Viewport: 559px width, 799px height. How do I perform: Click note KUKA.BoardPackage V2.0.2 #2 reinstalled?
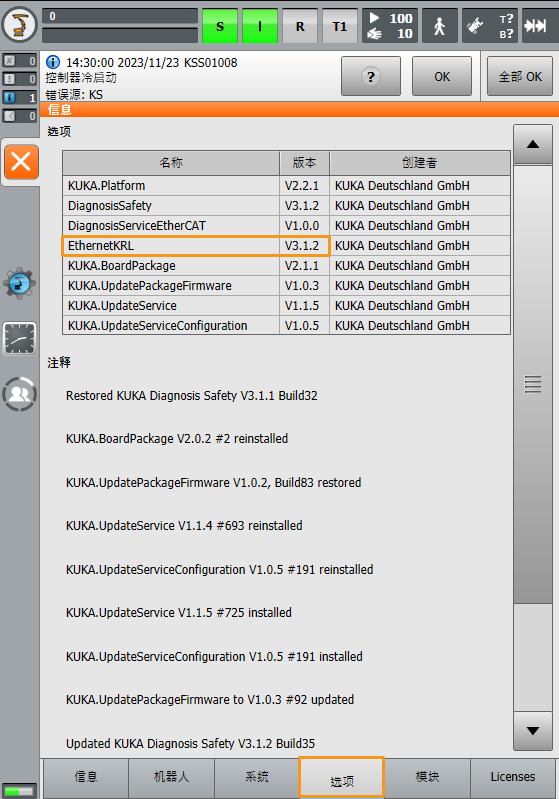point(177,439)
